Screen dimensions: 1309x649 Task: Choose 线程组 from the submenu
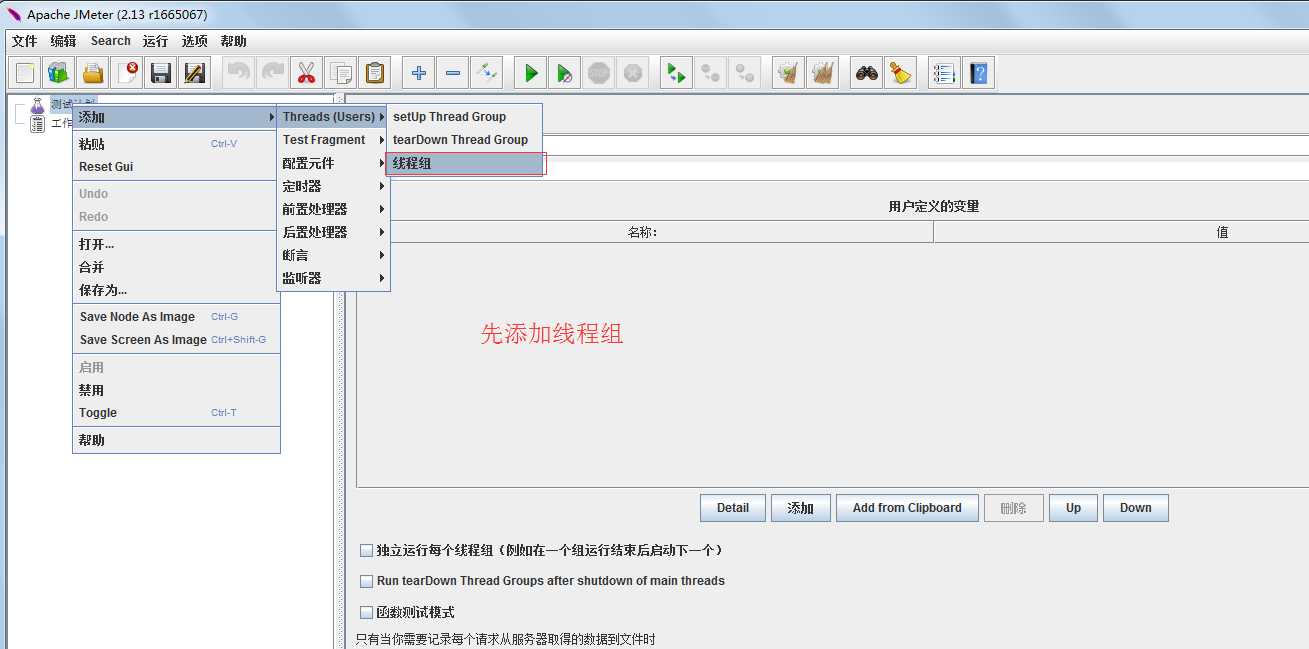click(465, 163)
